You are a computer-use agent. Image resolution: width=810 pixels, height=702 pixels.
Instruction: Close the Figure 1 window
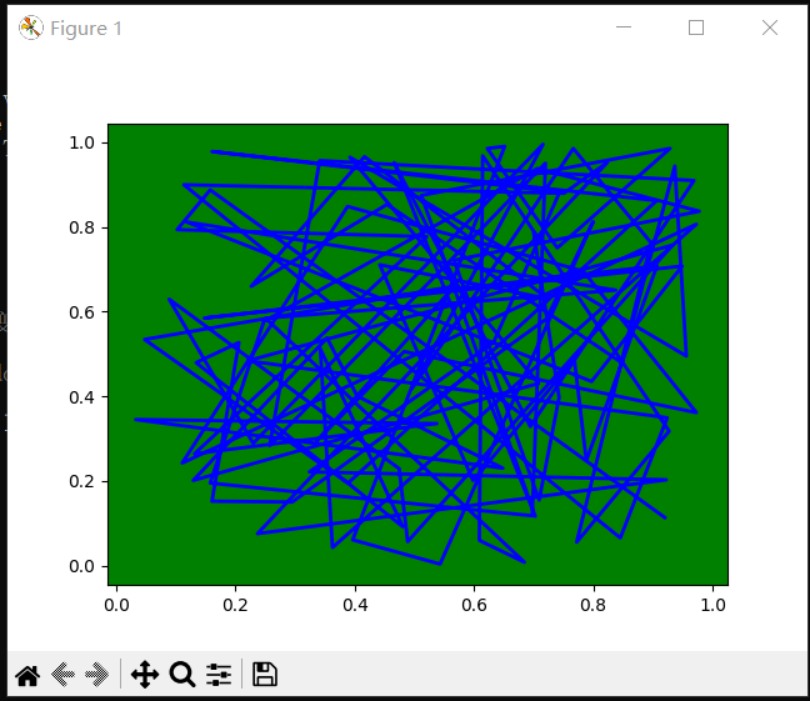tap(770, 27)
